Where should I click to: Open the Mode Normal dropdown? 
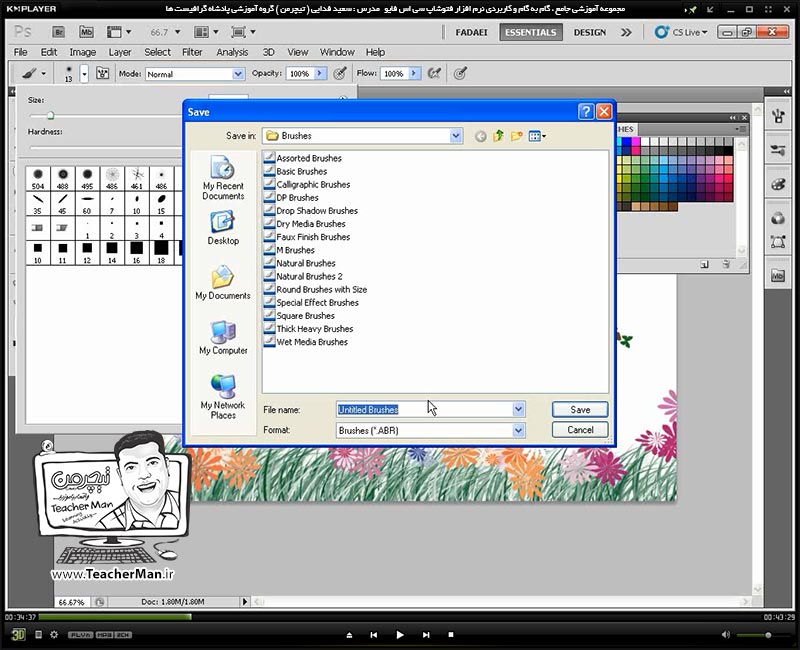tap(194, 74)
